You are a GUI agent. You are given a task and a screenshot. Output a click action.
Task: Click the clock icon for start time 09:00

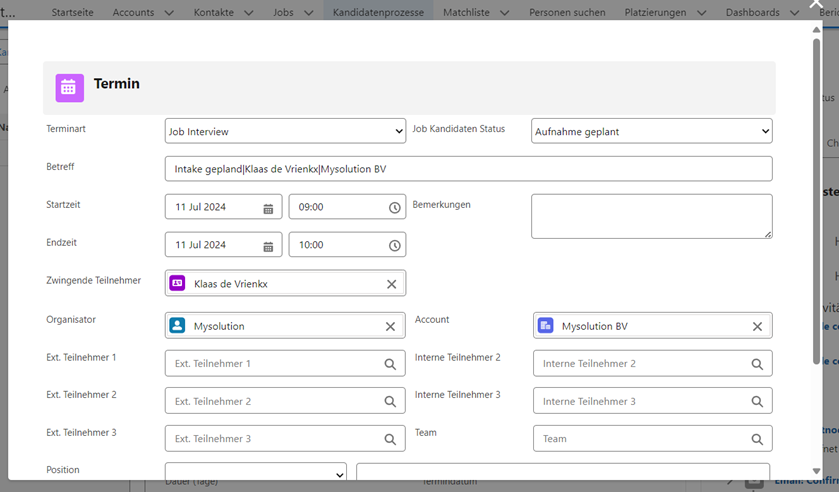point(394,208)
